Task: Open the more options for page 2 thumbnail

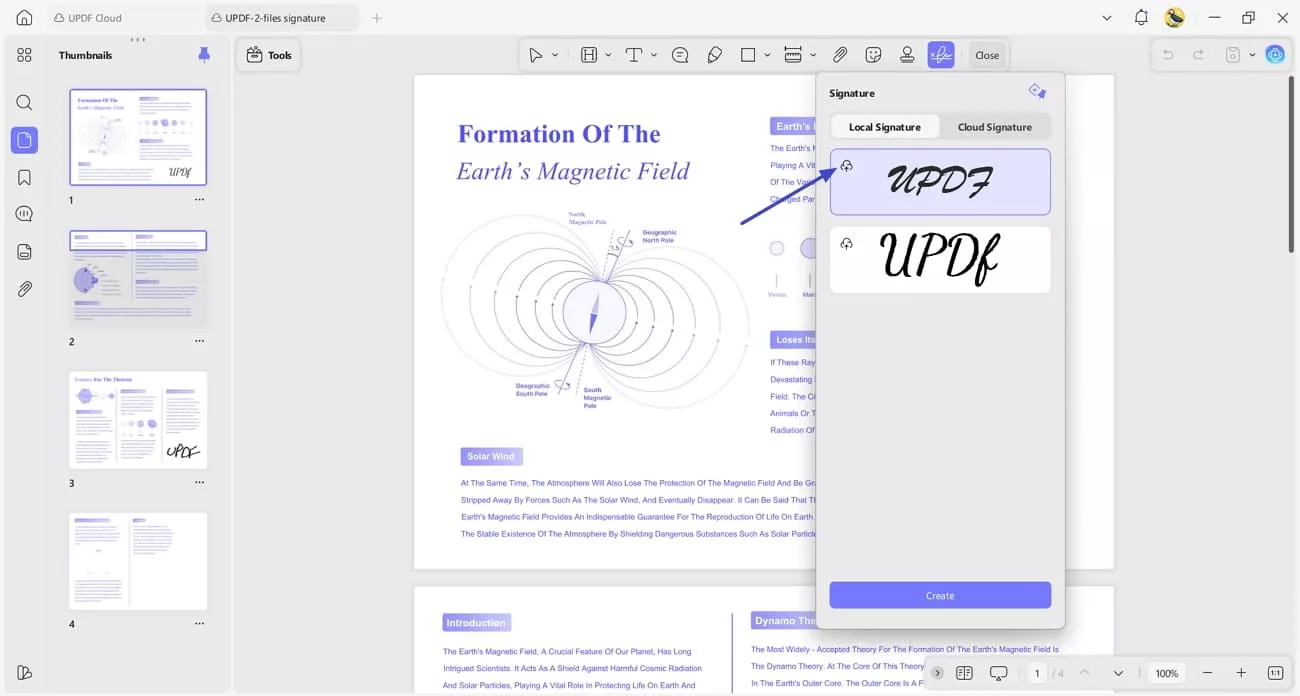Action: [x=199, y=341]
